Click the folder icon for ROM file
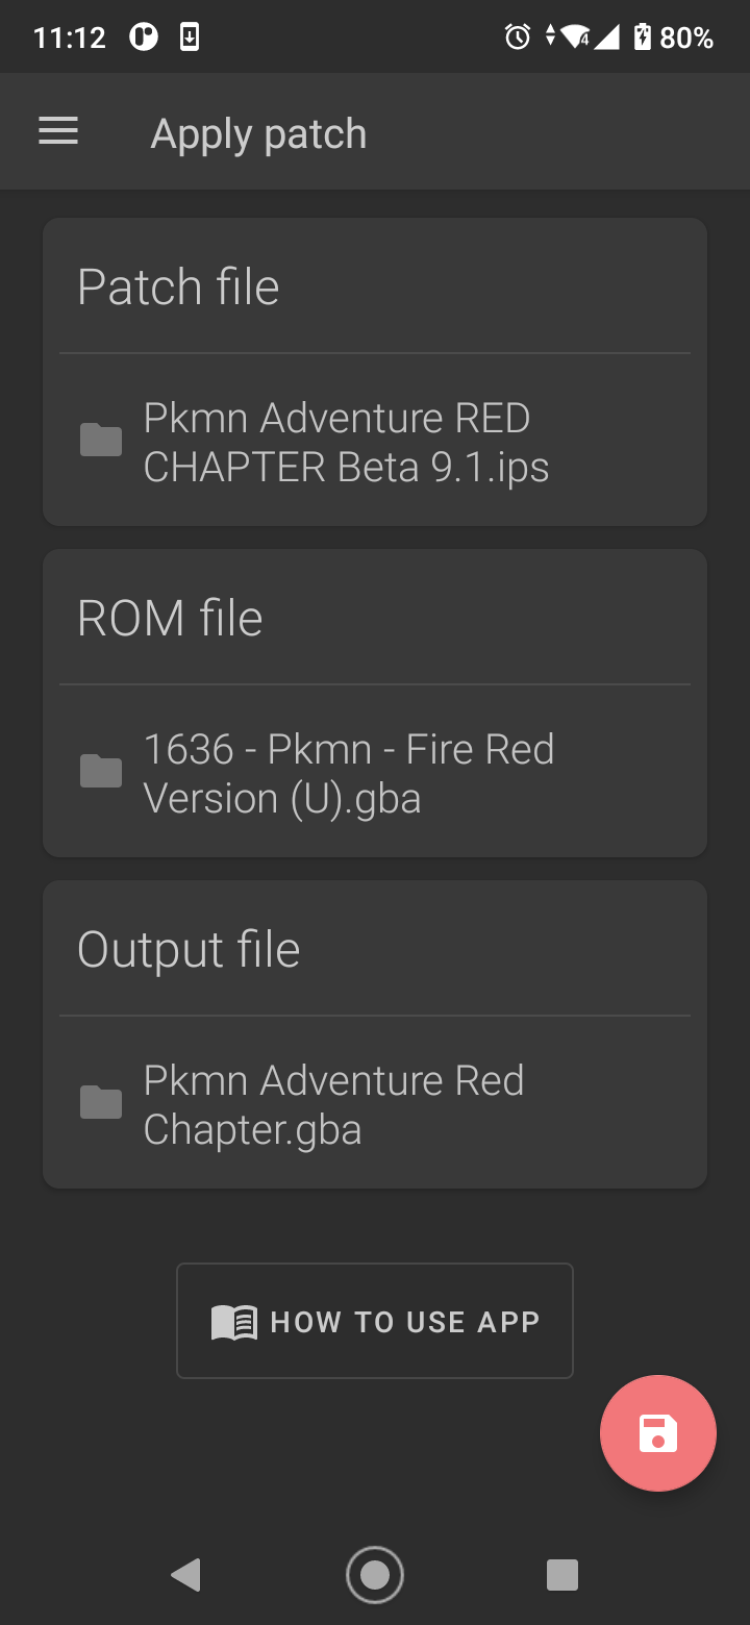This screenshot has height=1625, width=750. [x=101, y=771]
